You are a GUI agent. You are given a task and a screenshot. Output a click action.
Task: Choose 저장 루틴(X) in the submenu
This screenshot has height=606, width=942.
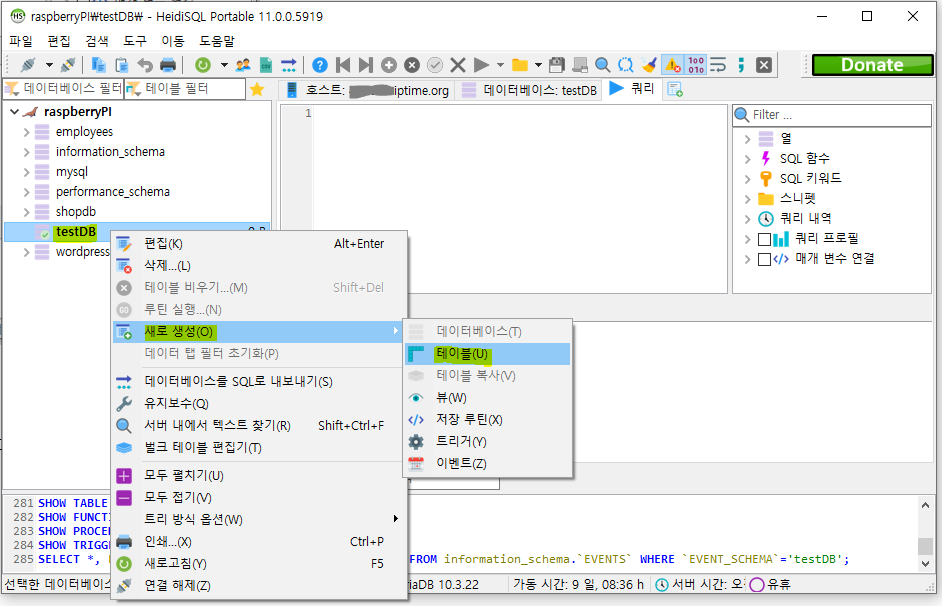click(x=487, y=419)
